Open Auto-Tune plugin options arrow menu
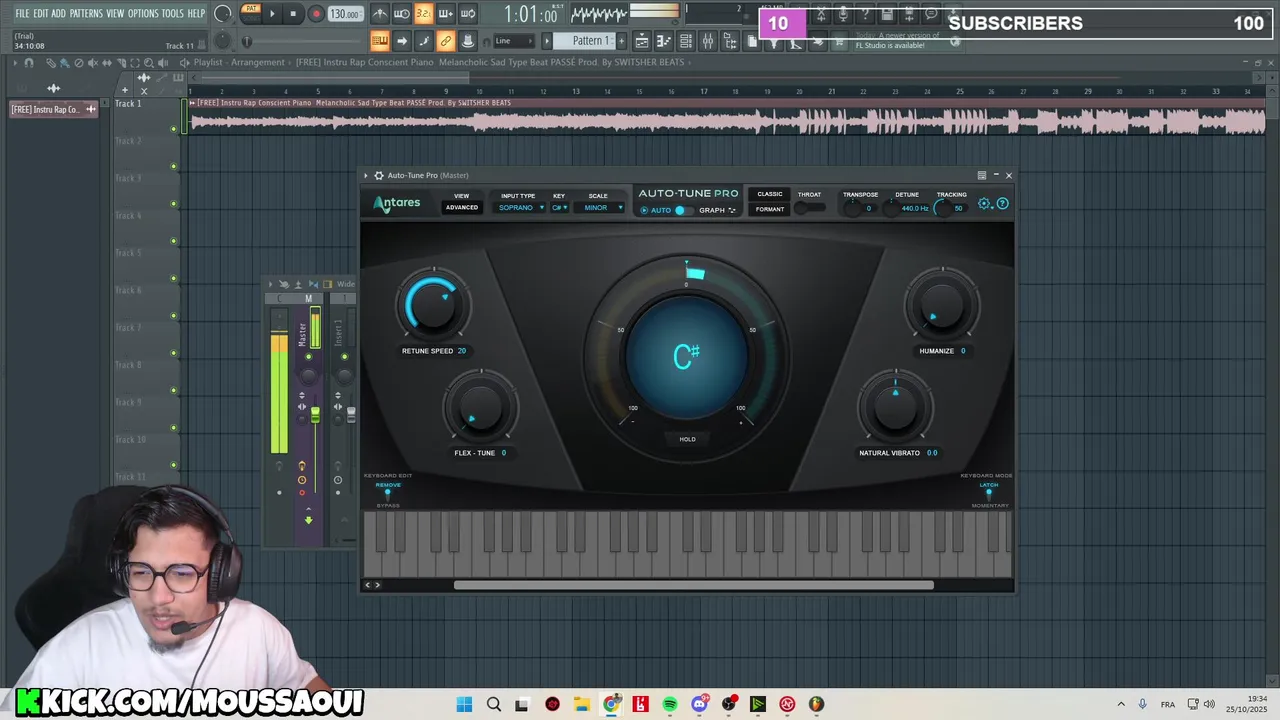Screen dimensions: 1280x720 (x=366, y=175)
